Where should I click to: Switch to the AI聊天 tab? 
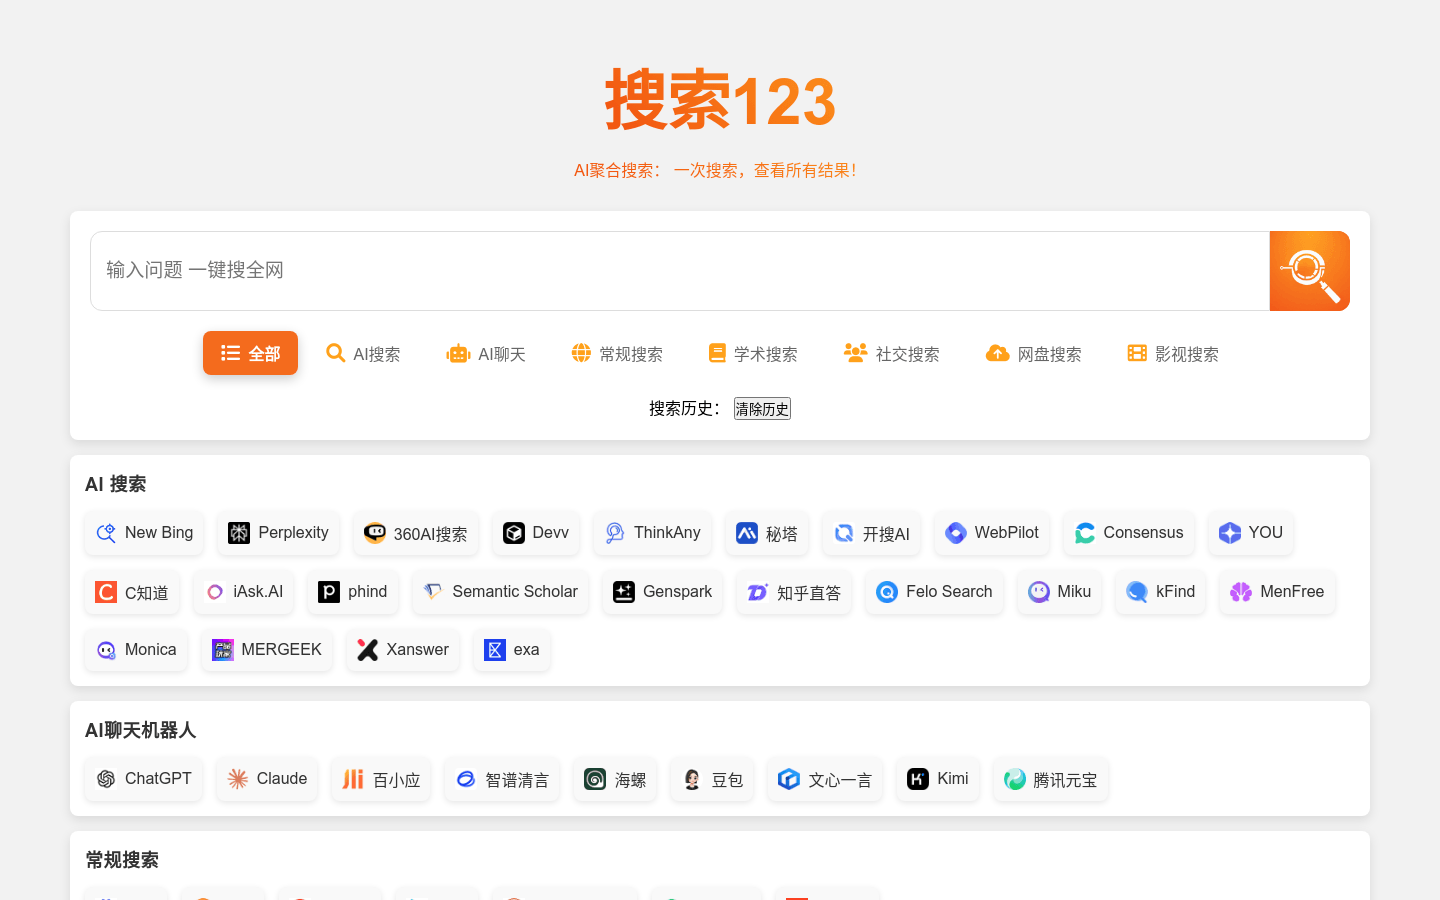tap(486, 353)
